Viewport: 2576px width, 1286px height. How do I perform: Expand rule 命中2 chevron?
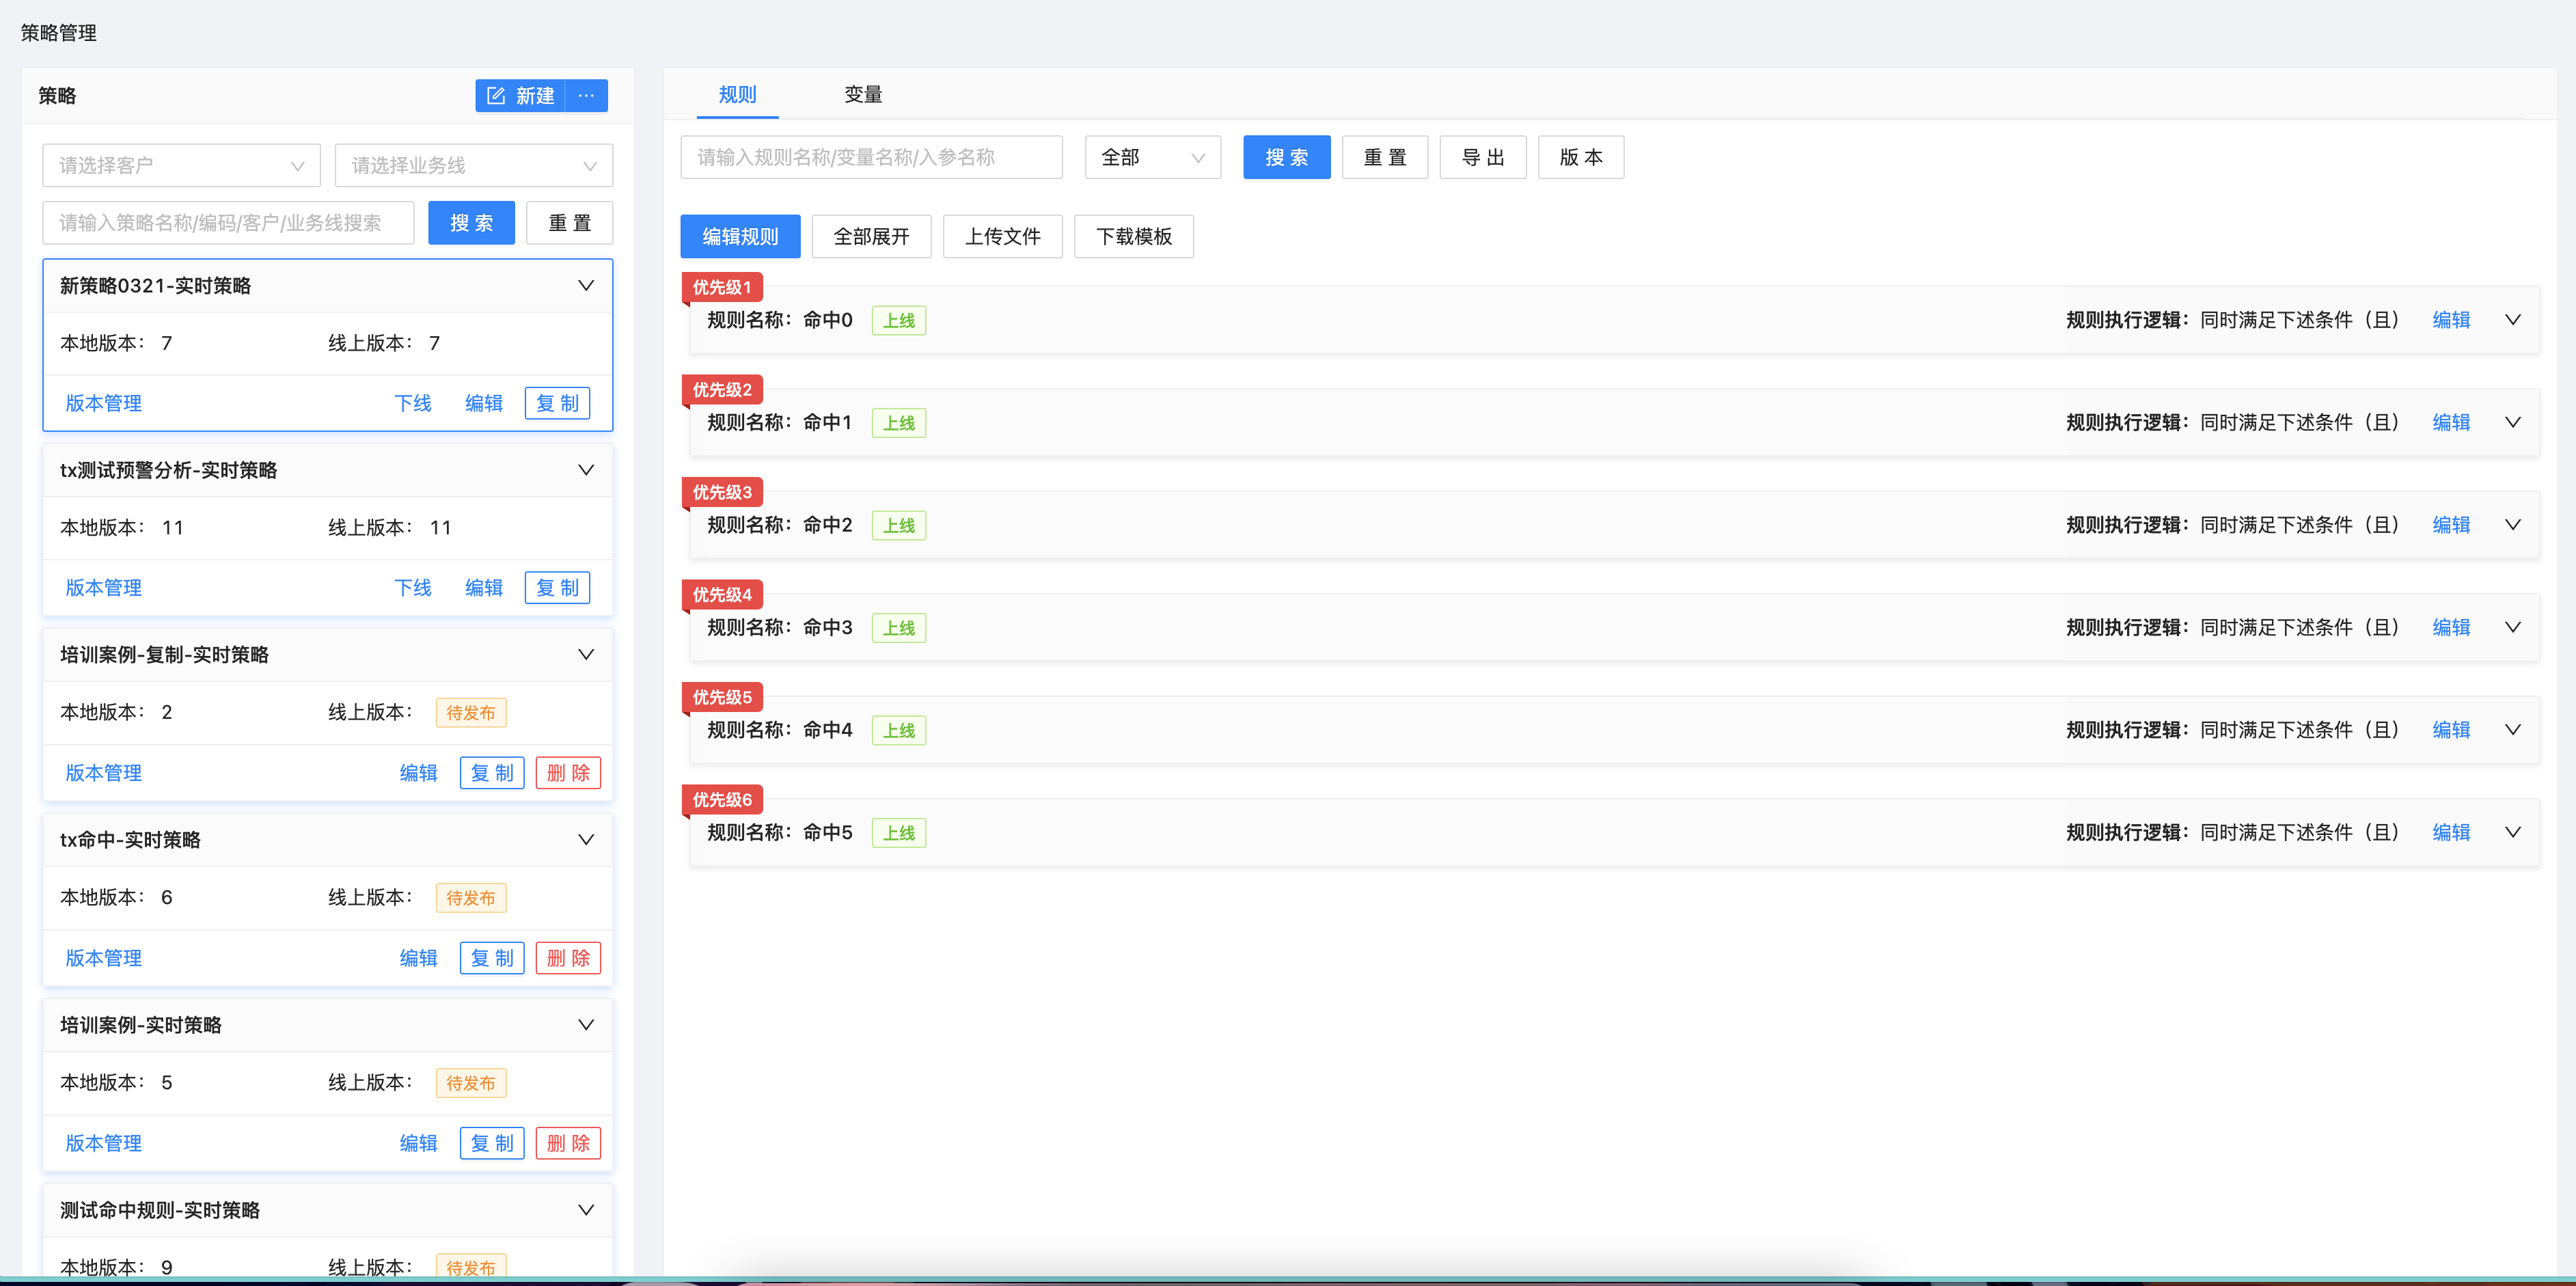pyautogui.click(x=2512, y=525)
